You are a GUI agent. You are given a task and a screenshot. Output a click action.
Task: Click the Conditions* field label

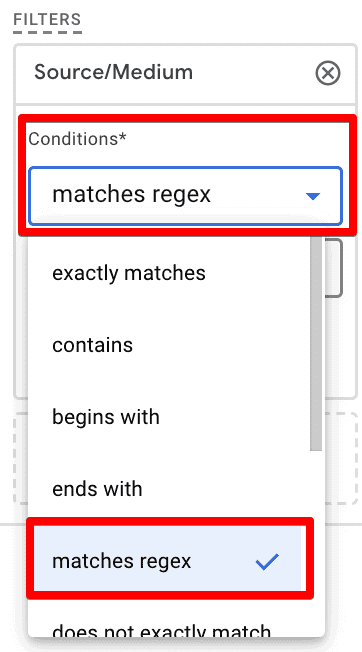point(77,139)
